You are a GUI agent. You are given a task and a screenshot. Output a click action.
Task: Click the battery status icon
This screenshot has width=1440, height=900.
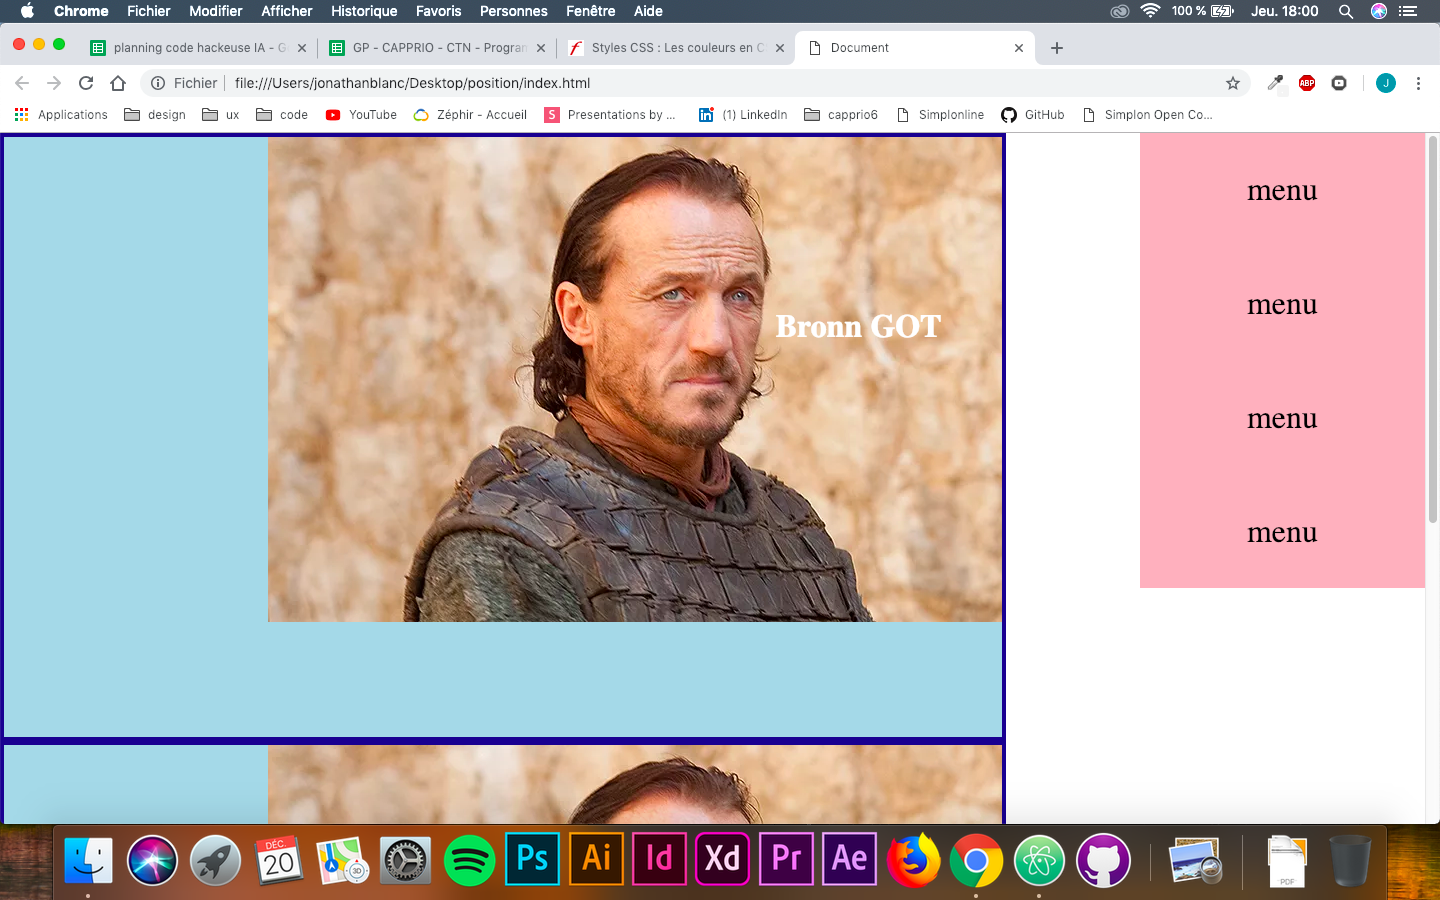[1222, 11]
